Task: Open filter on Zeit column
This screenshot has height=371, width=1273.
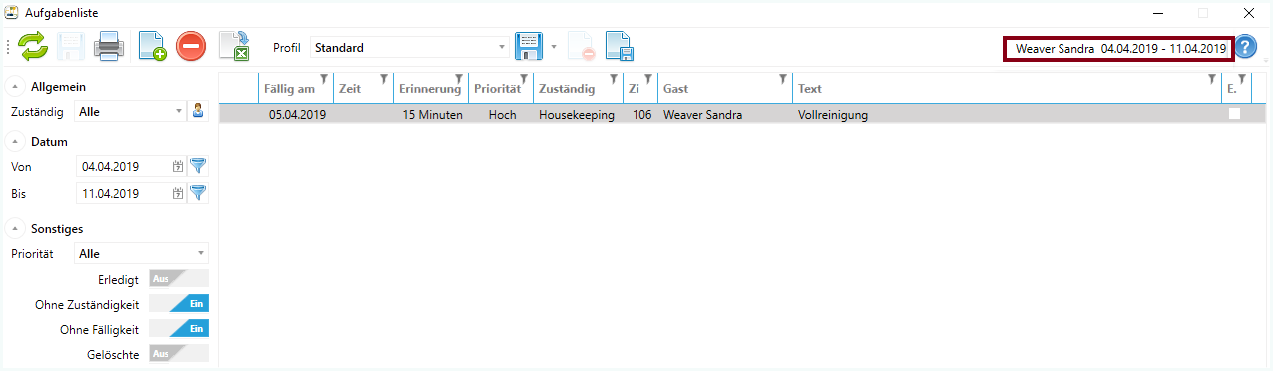Action: pyautogui.click(x=384, y=78)
